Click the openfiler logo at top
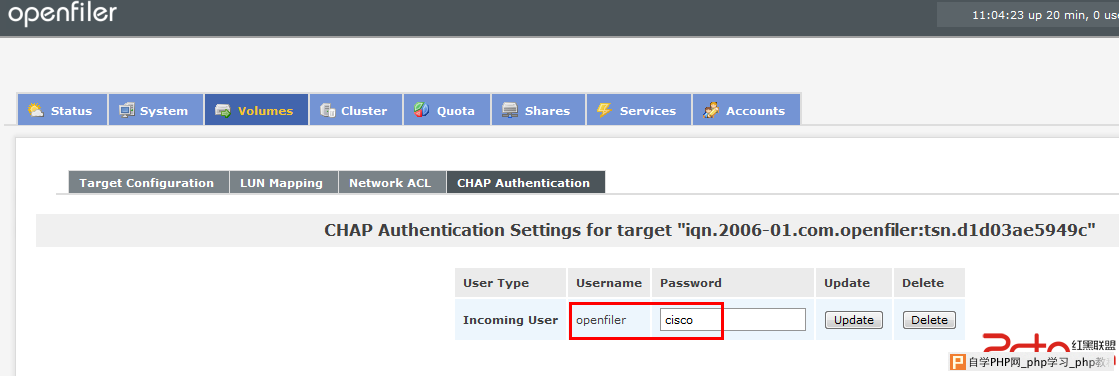The height and width of the screenshot is (376, 1119). pyautogui.click(x=61, y=14)
